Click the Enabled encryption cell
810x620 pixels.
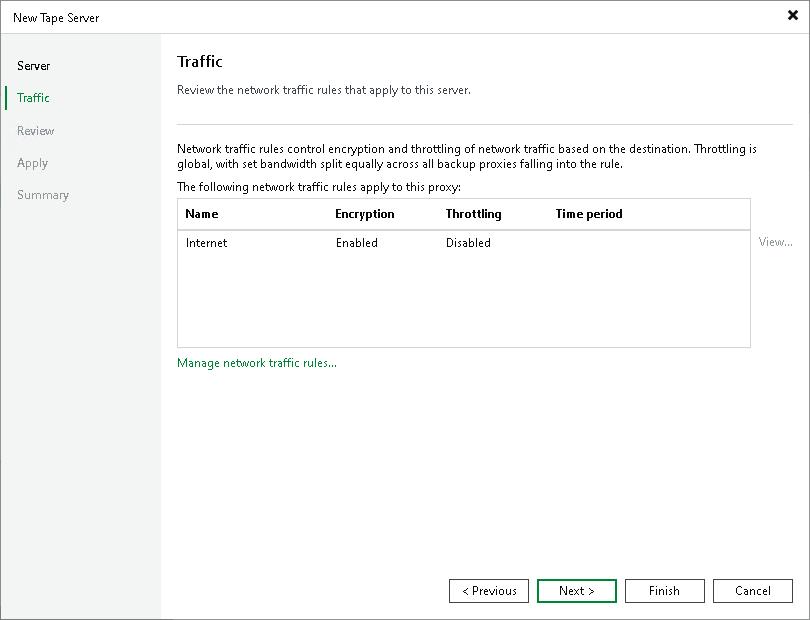(x=356, y=243)
